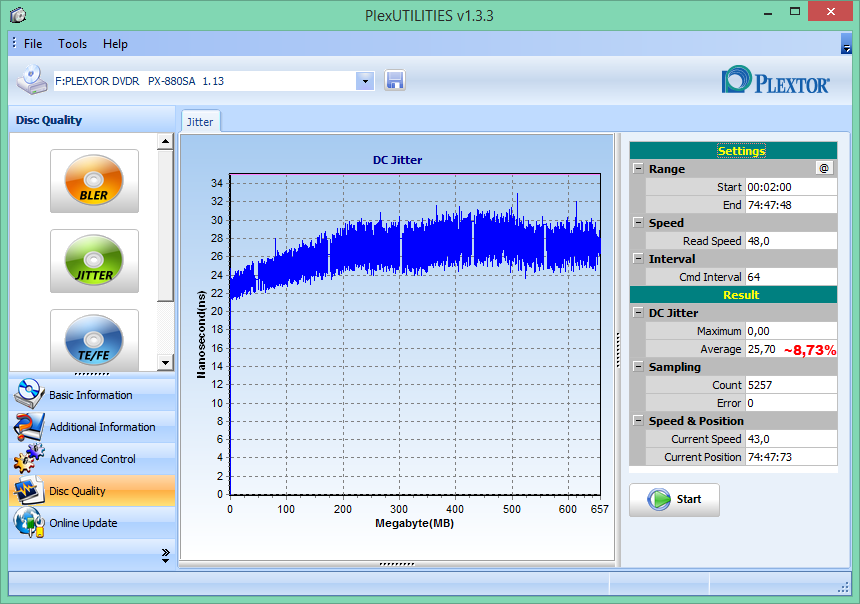
Task: Click the Sampling Error value 0
Action: click(791, 403)
